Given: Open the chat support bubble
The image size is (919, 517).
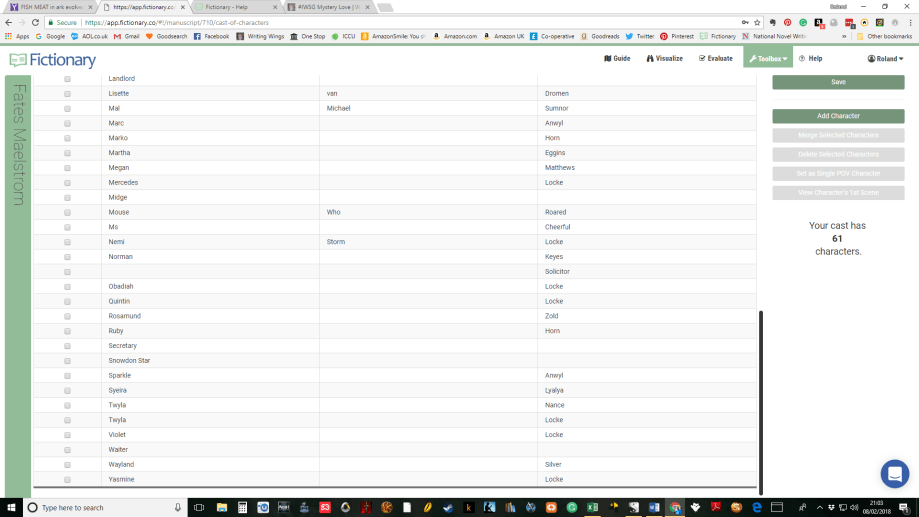Looking at the screenshot, I should 893,473.
